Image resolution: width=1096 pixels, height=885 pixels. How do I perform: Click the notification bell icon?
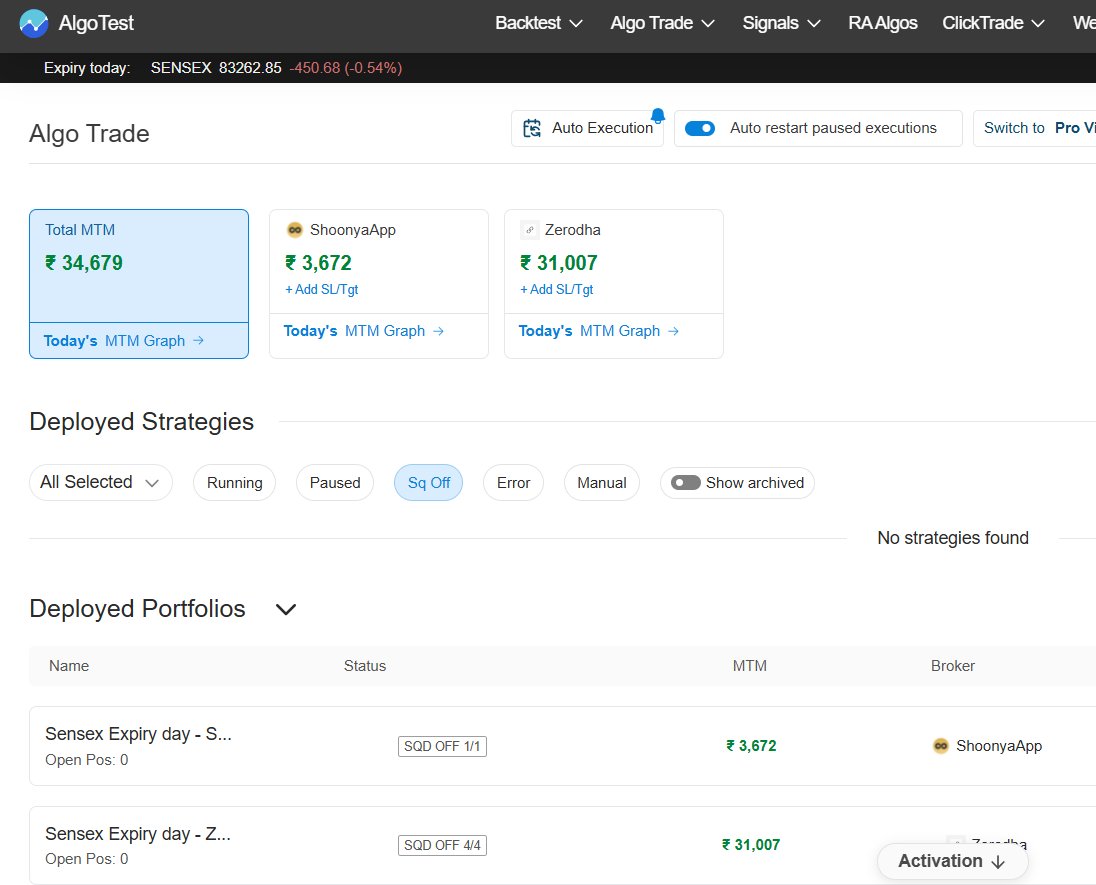[x=658, y=116]
